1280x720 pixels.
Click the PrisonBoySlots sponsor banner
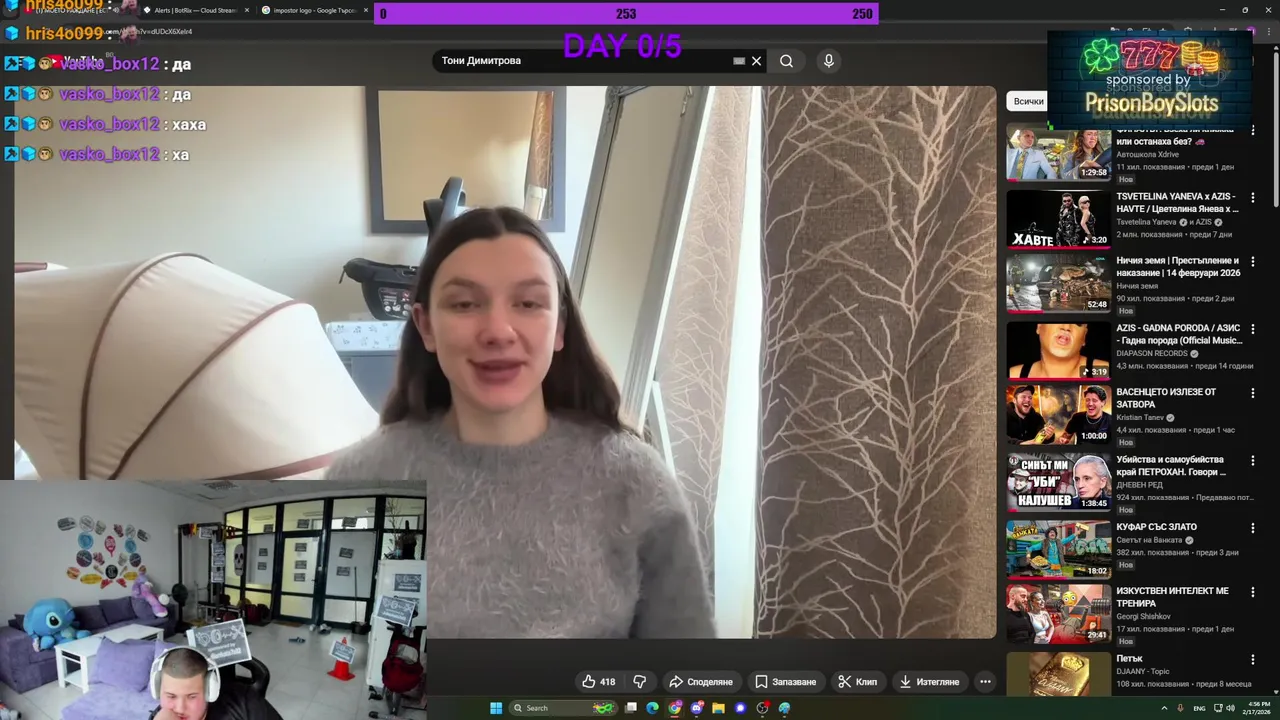coord(1150,81)
